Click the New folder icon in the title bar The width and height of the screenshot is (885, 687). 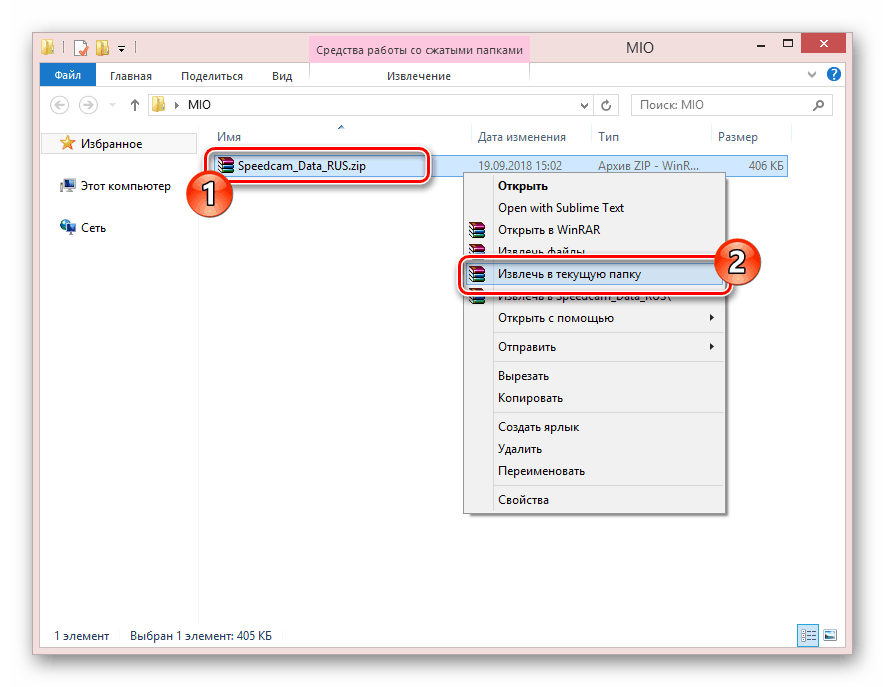101,47
